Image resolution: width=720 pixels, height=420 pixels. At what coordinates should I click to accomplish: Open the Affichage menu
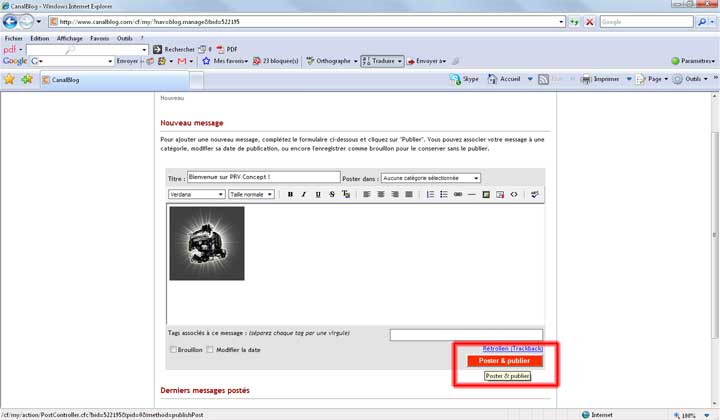tap(70, 39)
